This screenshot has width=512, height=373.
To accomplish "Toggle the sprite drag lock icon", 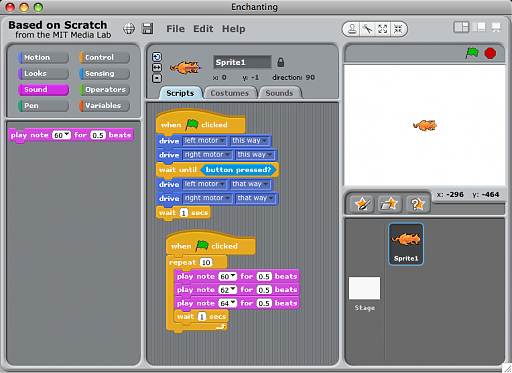I will click(281, 62).
